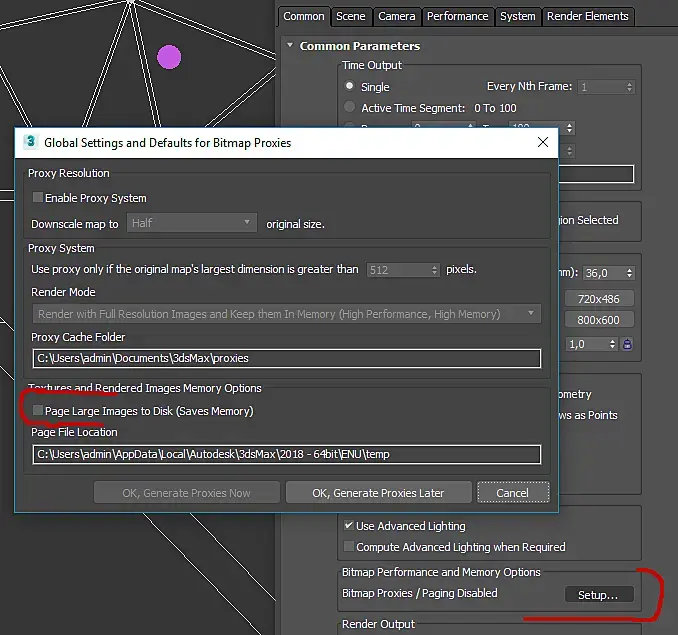Click OK, Generate Proxies Later

pyautogui.click(x=378, y=493)
